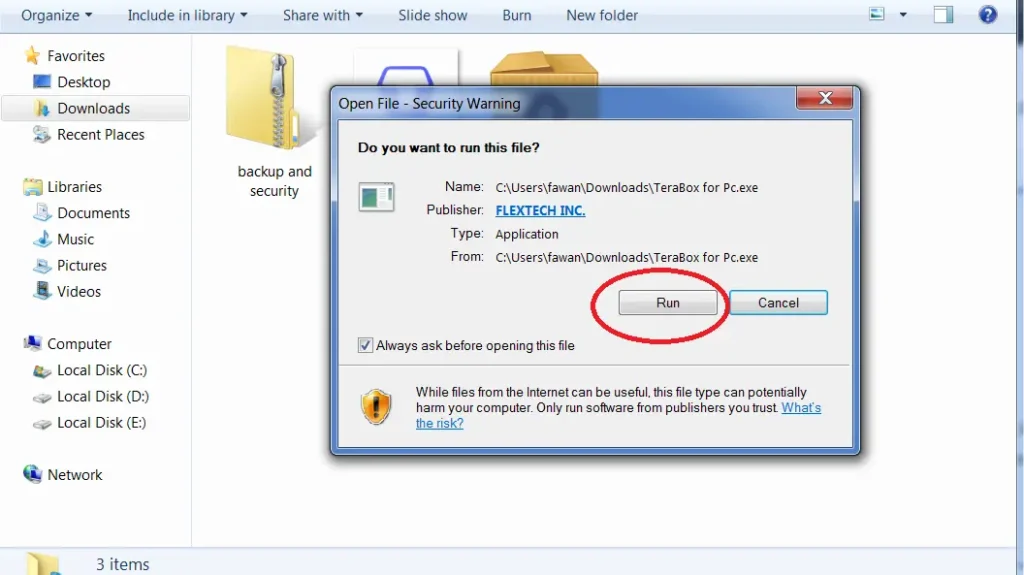Image resolution: width=1024 pixels, height=575 pixels.
Task: Select Favorites in the navigation pane
Action: coord(76,56)
